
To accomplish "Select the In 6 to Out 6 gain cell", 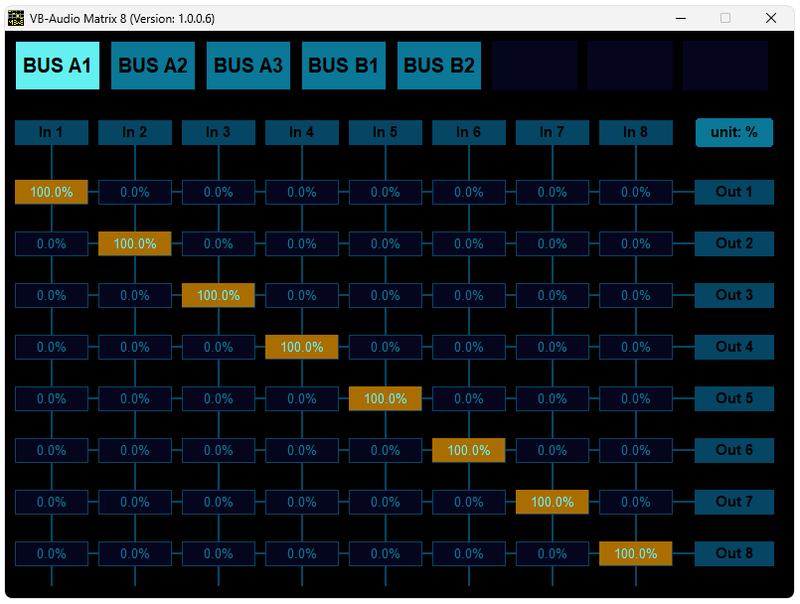I will point(469,450).
